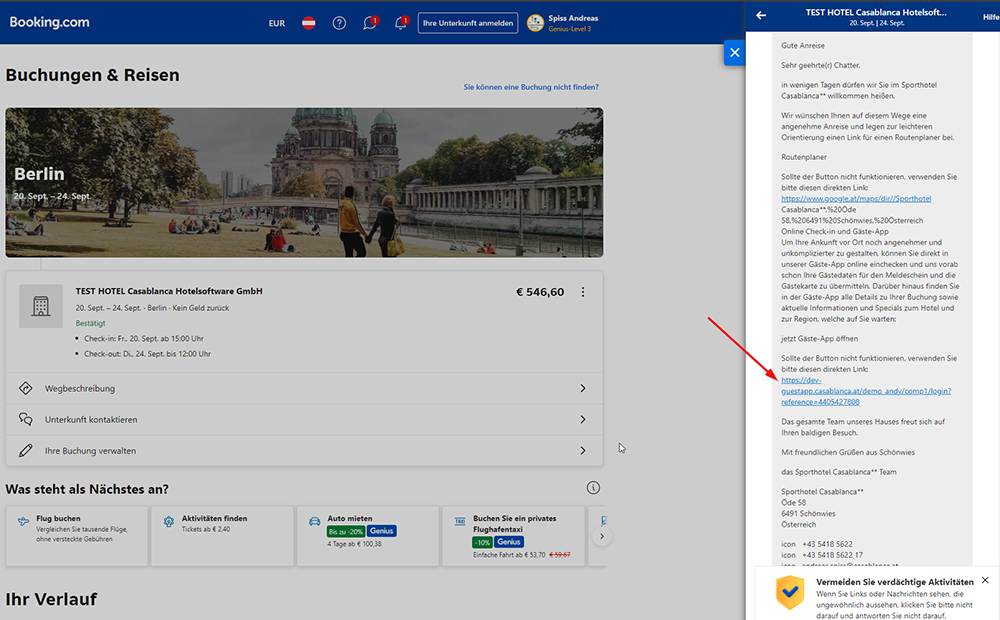The height and width of the screenshot is (620, 1000).
Task: Click 'Sie können eine Buchung nicht finden?' link
Action: click(x=530, y=87)
